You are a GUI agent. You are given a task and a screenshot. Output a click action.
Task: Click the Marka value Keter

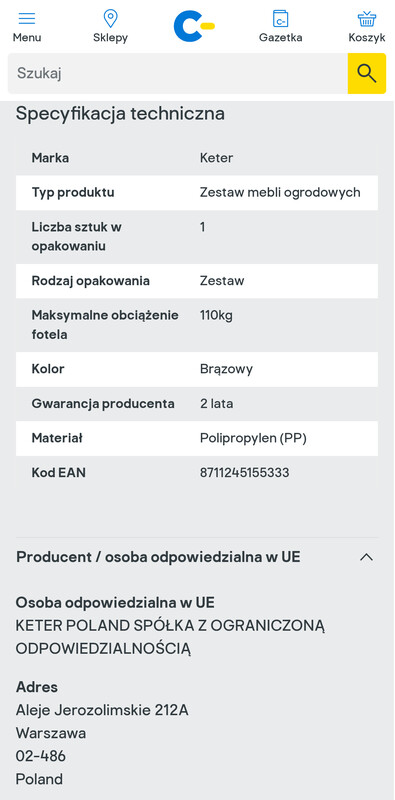click(x=216, y=158)
